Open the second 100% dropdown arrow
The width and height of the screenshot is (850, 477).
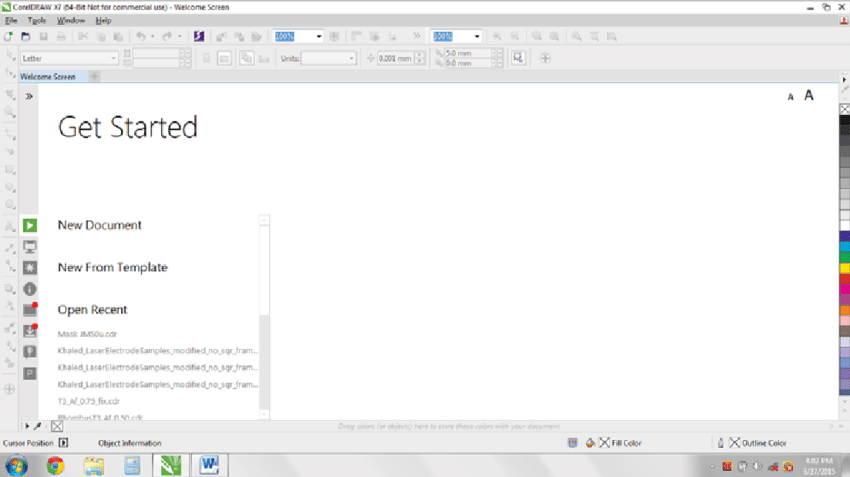[x=477, y=36]
